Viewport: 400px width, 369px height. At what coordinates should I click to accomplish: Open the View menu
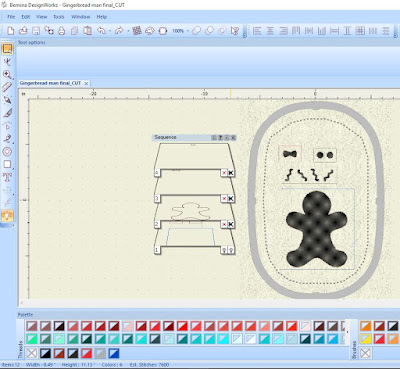[x=42, y=17]
